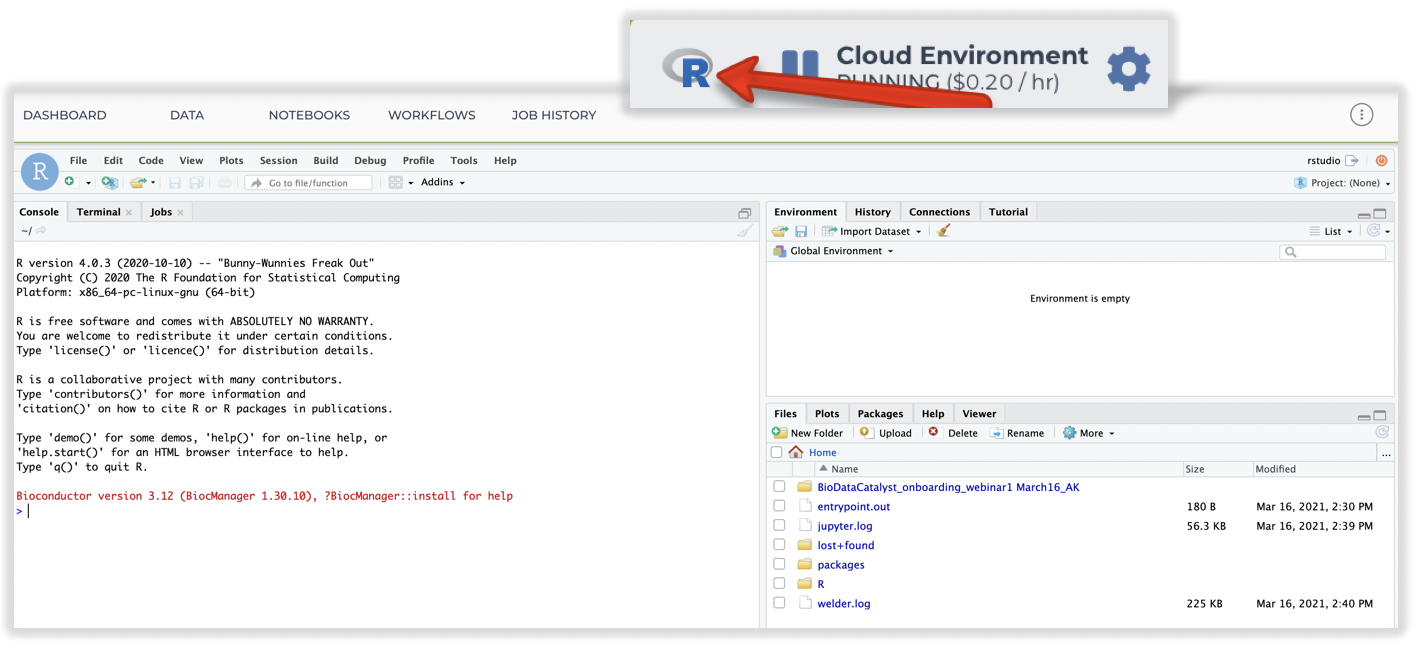Open an existing file from the toolbar
The height and width of the screenshot is (664, 1424).
[x=138, y=182]
